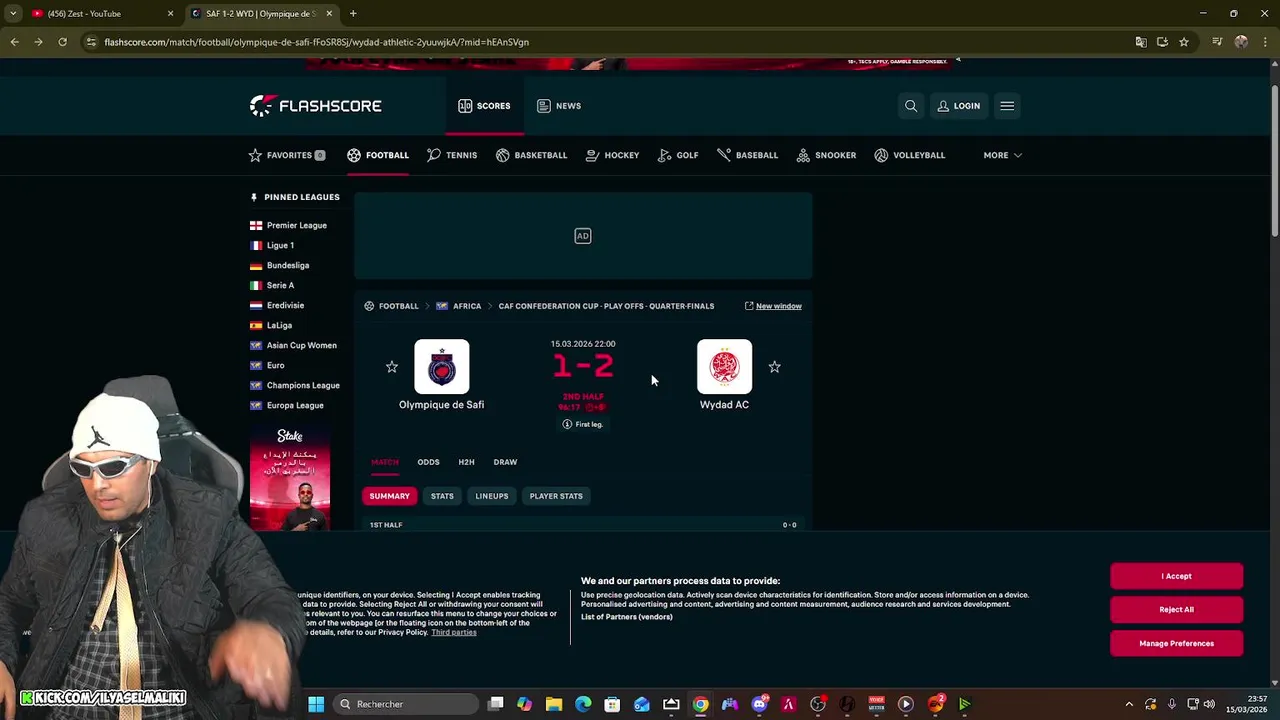
Task: Open the hamburger menu in Flashscore header
Action: [1007, 106]
